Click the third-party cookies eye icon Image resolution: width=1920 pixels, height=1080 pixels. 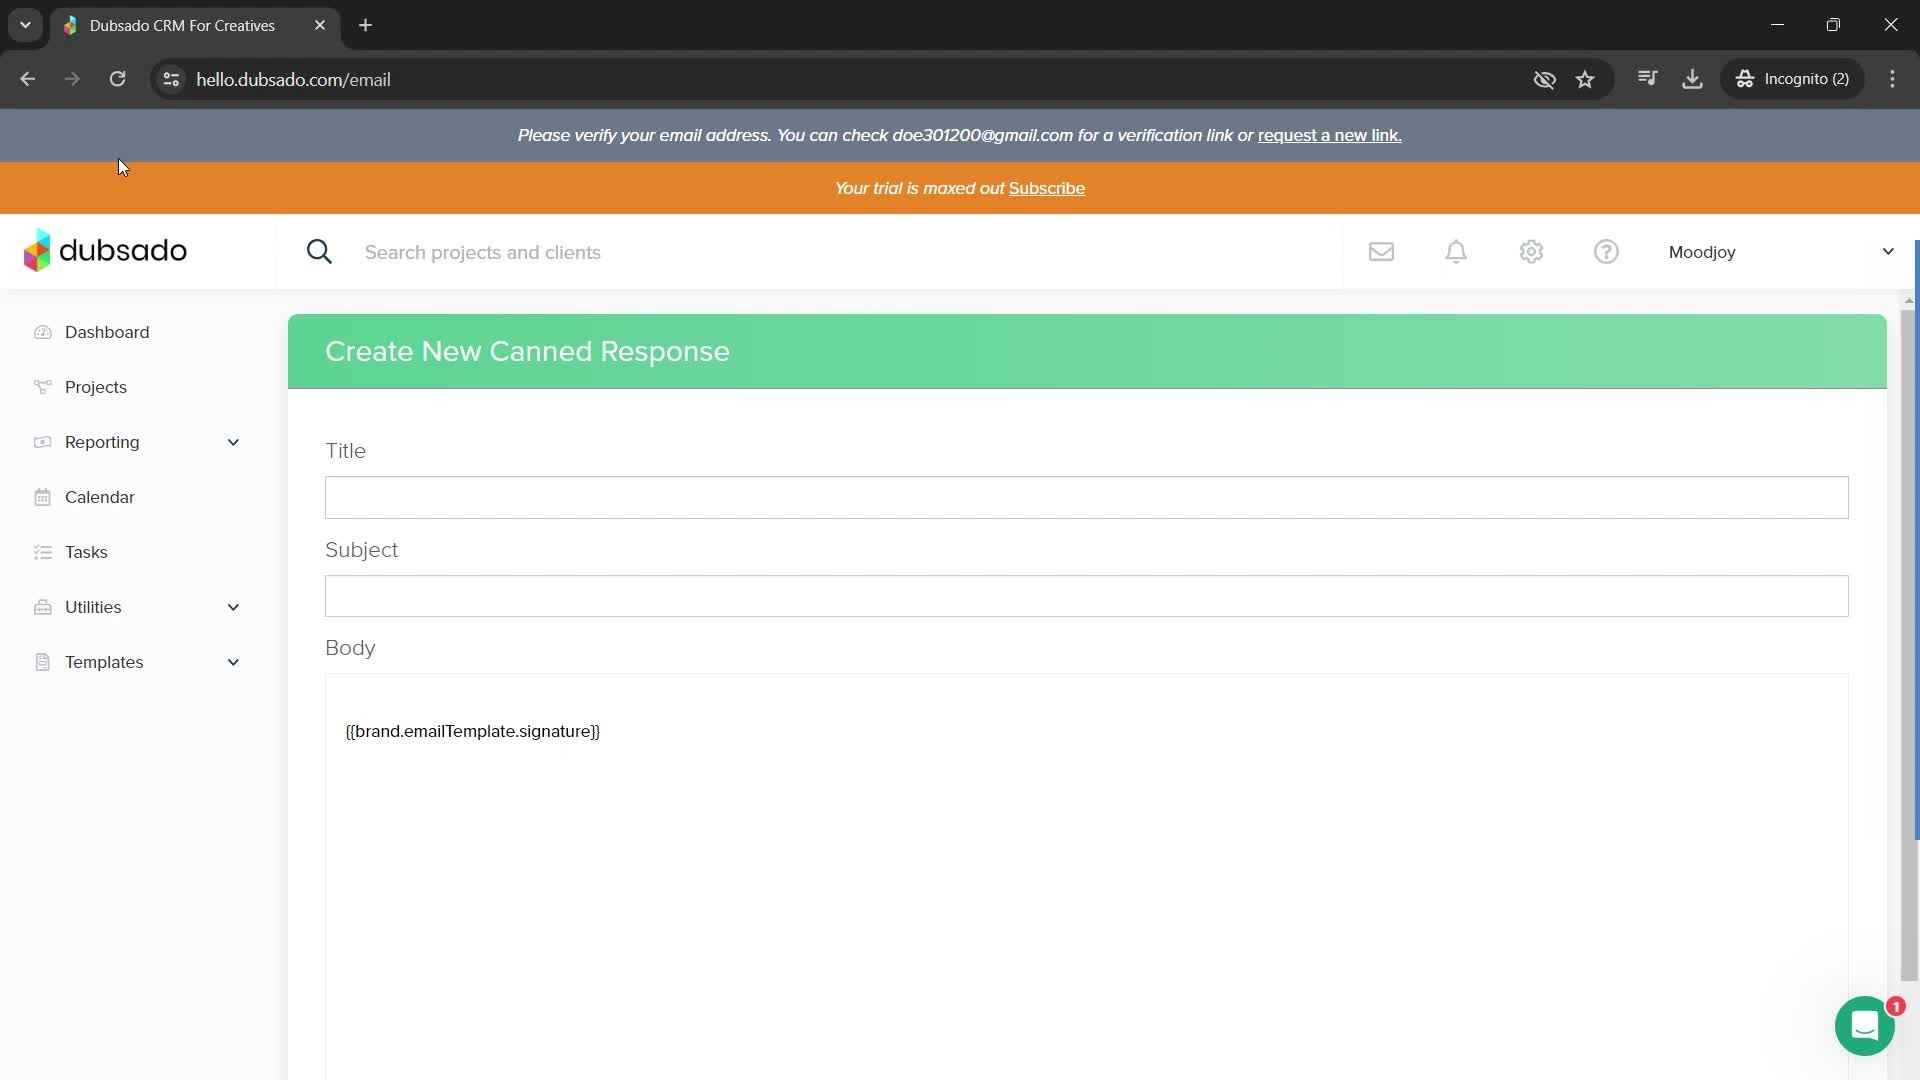tap(1544, 79)
